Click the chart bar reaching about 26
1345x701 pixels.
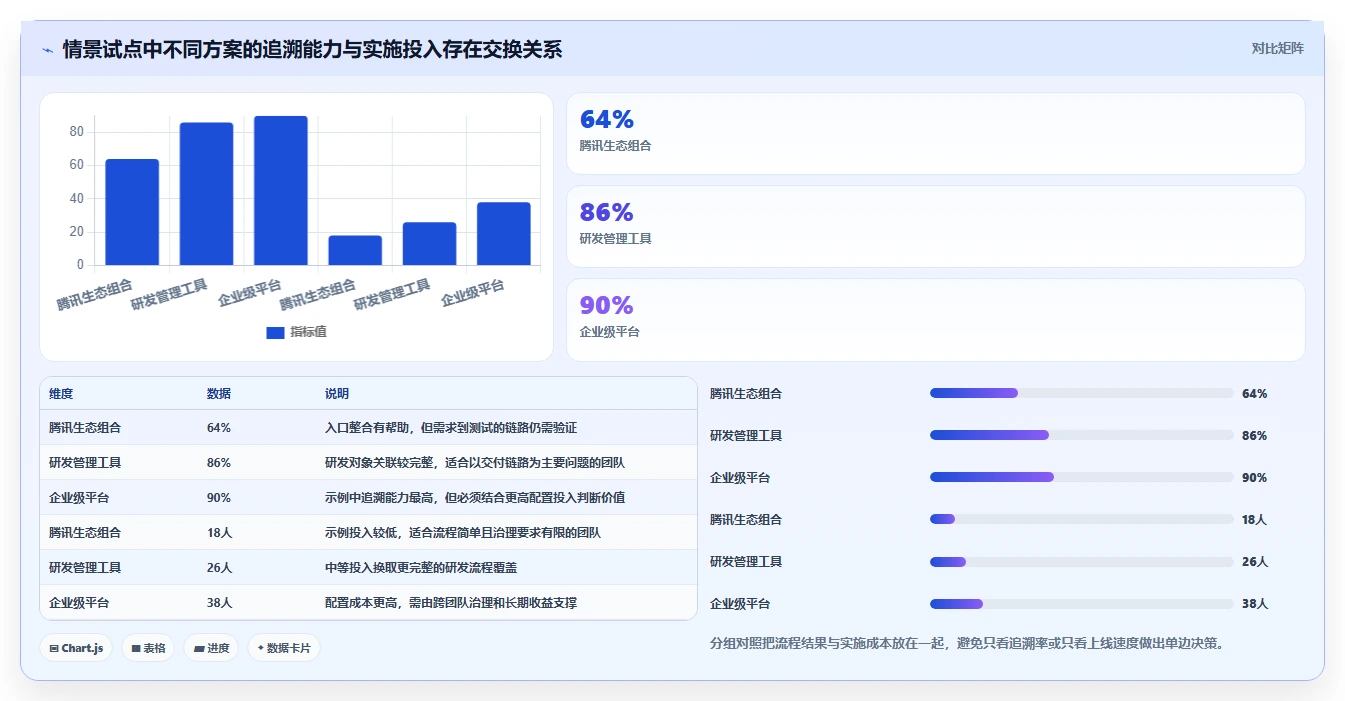[429, 244]
